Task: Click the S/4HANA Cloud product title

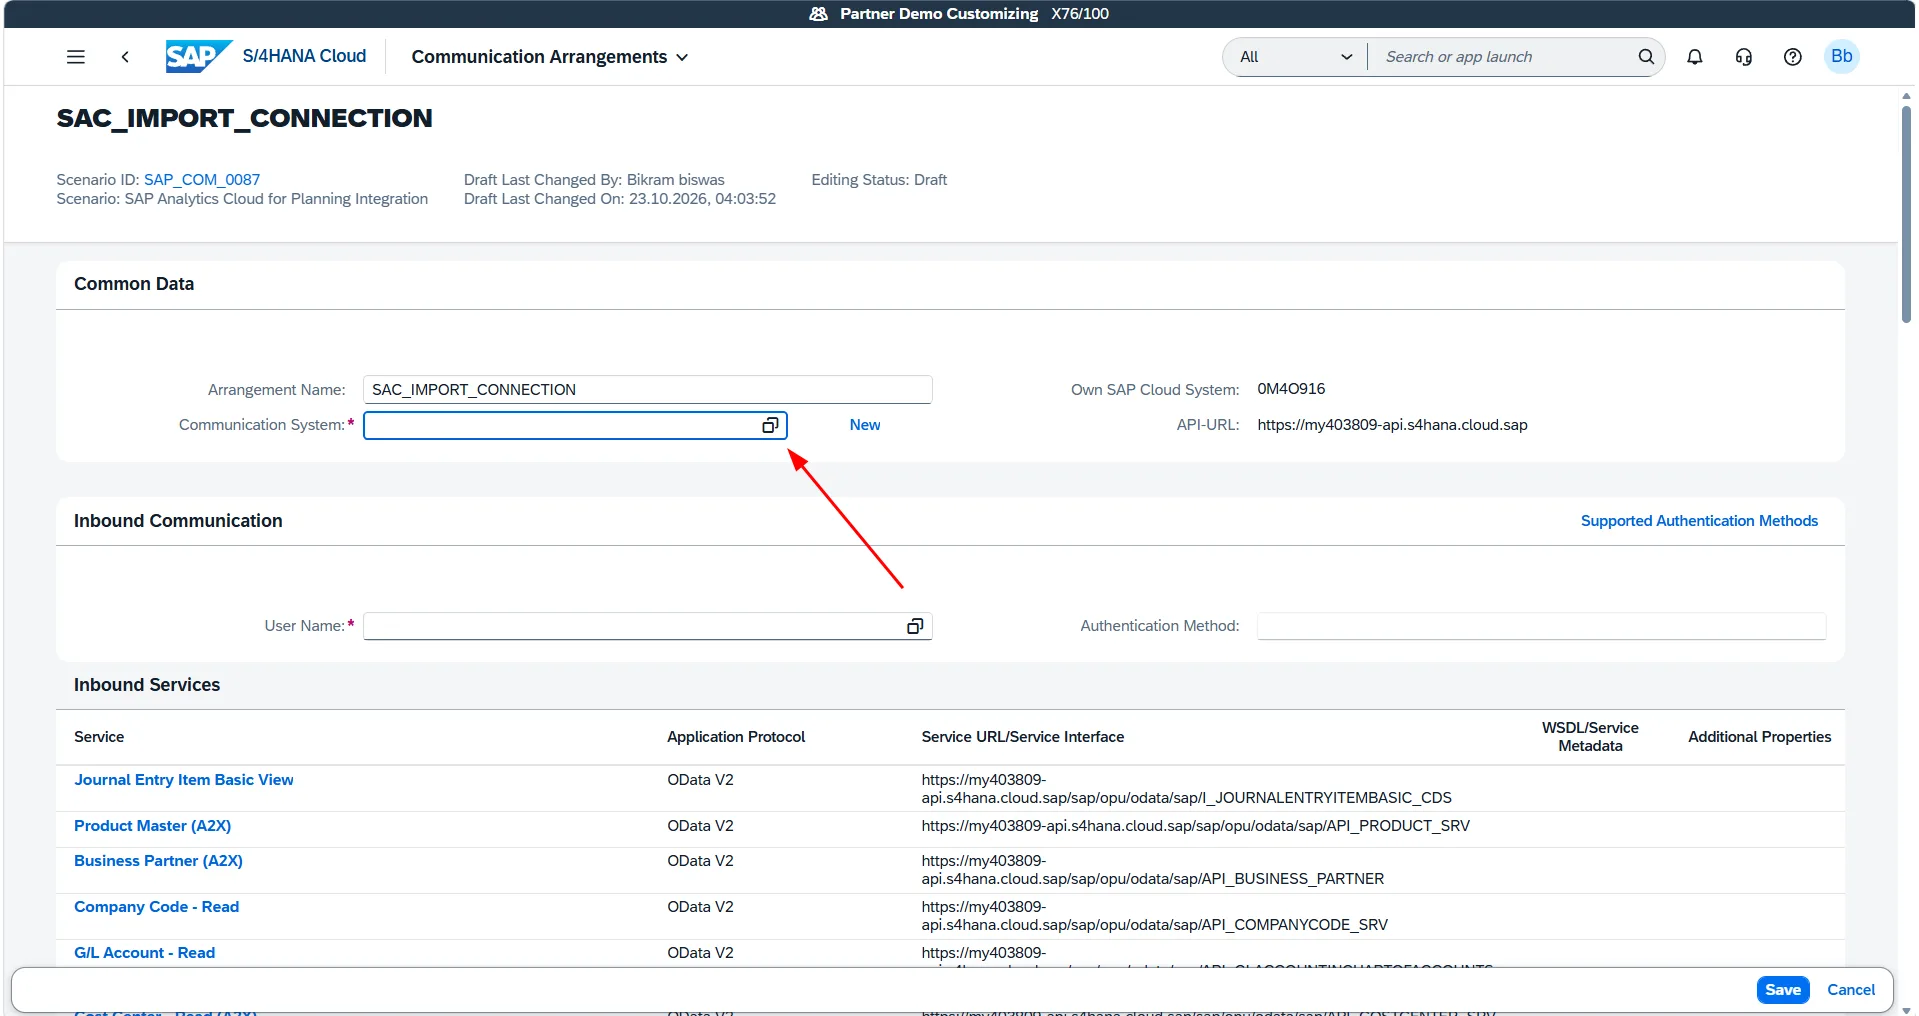Action: point(304,56)
